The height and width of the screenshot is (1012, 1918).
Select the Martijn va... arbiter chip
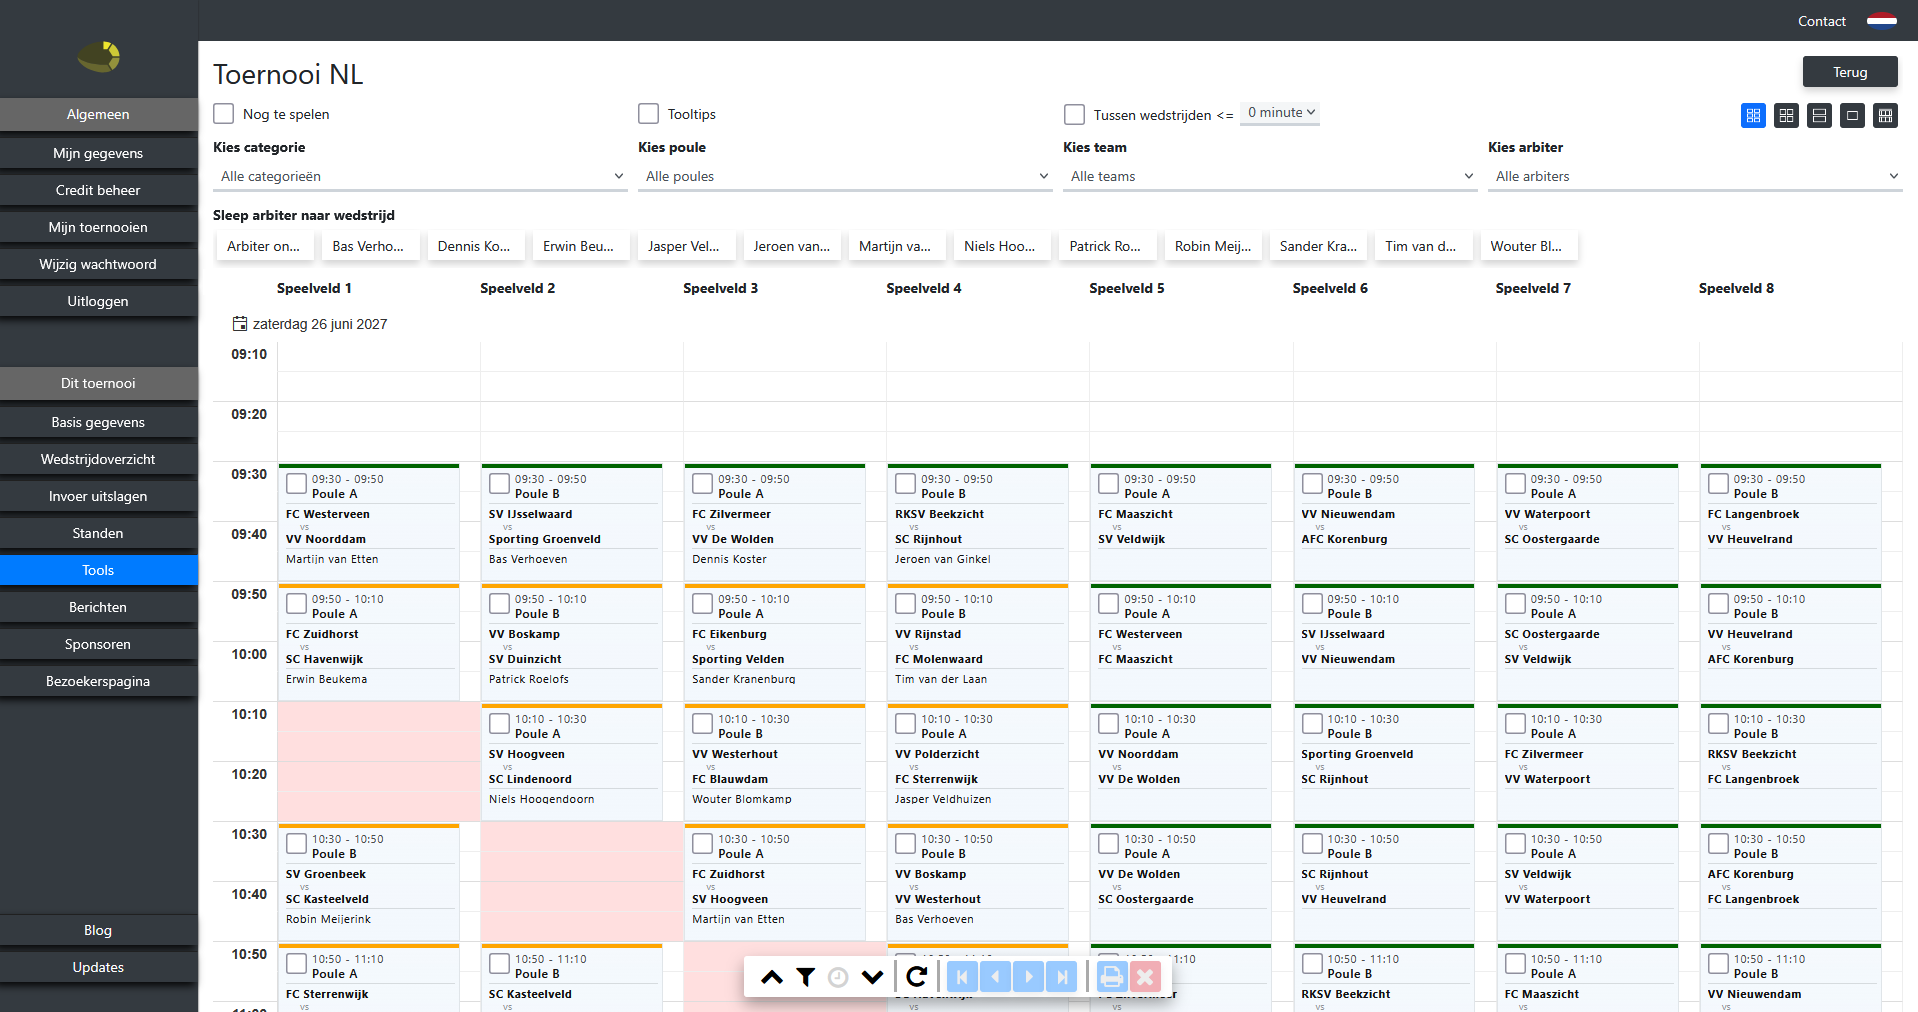[x=895, y=246]
